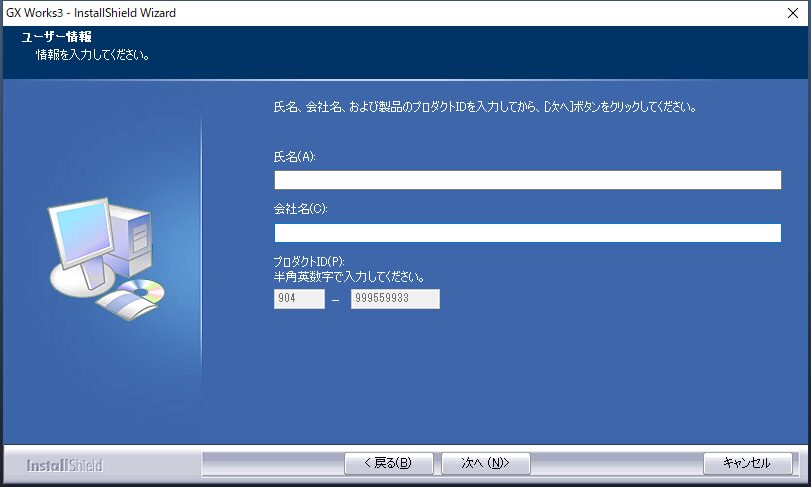The image size is (811, 487).
Task: Click the GX Works3 title bar text
Action: click(x=91, y=11)
